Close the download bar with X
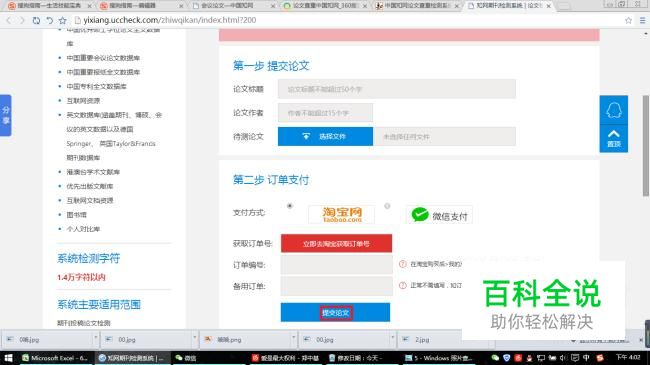Image resolution: width=650 pixels, height=365 pixels. coord(641,340)
